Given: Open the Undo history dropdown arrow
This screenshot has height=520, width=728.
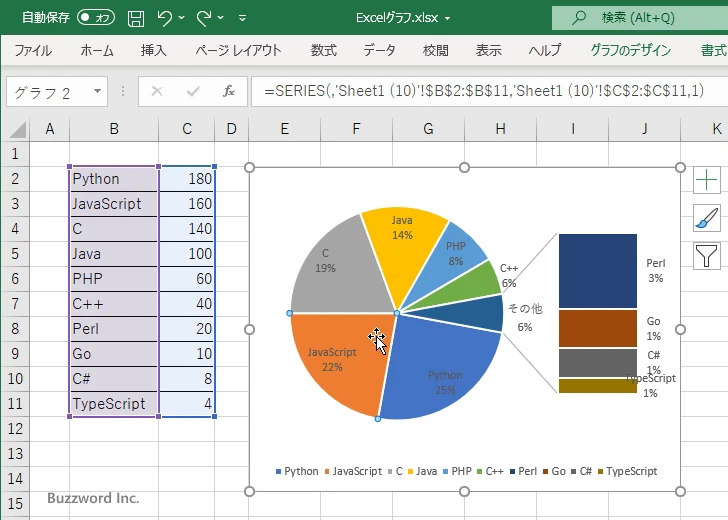Looking at the screenshot, I should click(182, 18).
